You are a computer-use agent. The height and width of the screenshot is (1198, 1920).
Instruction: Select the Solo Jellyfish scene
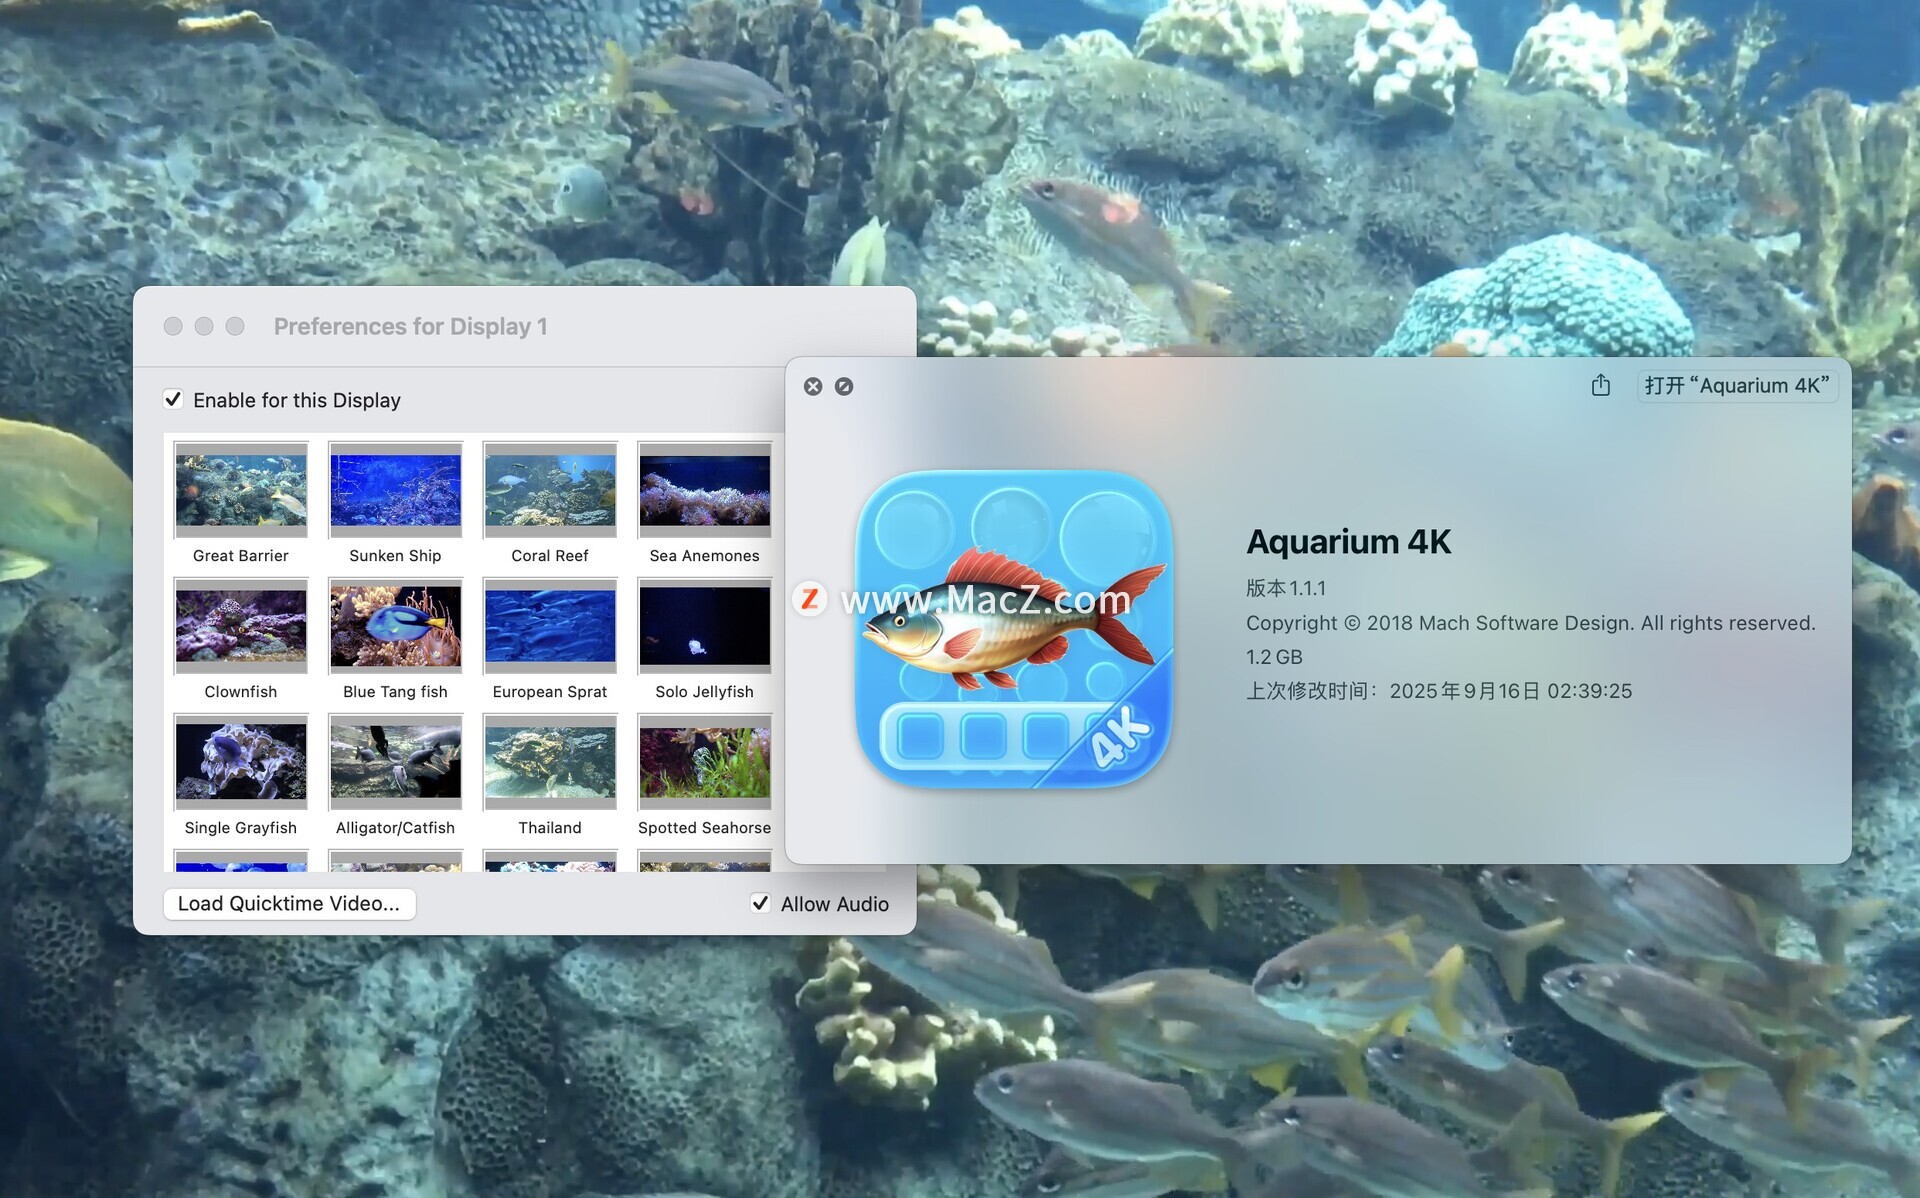704,626
